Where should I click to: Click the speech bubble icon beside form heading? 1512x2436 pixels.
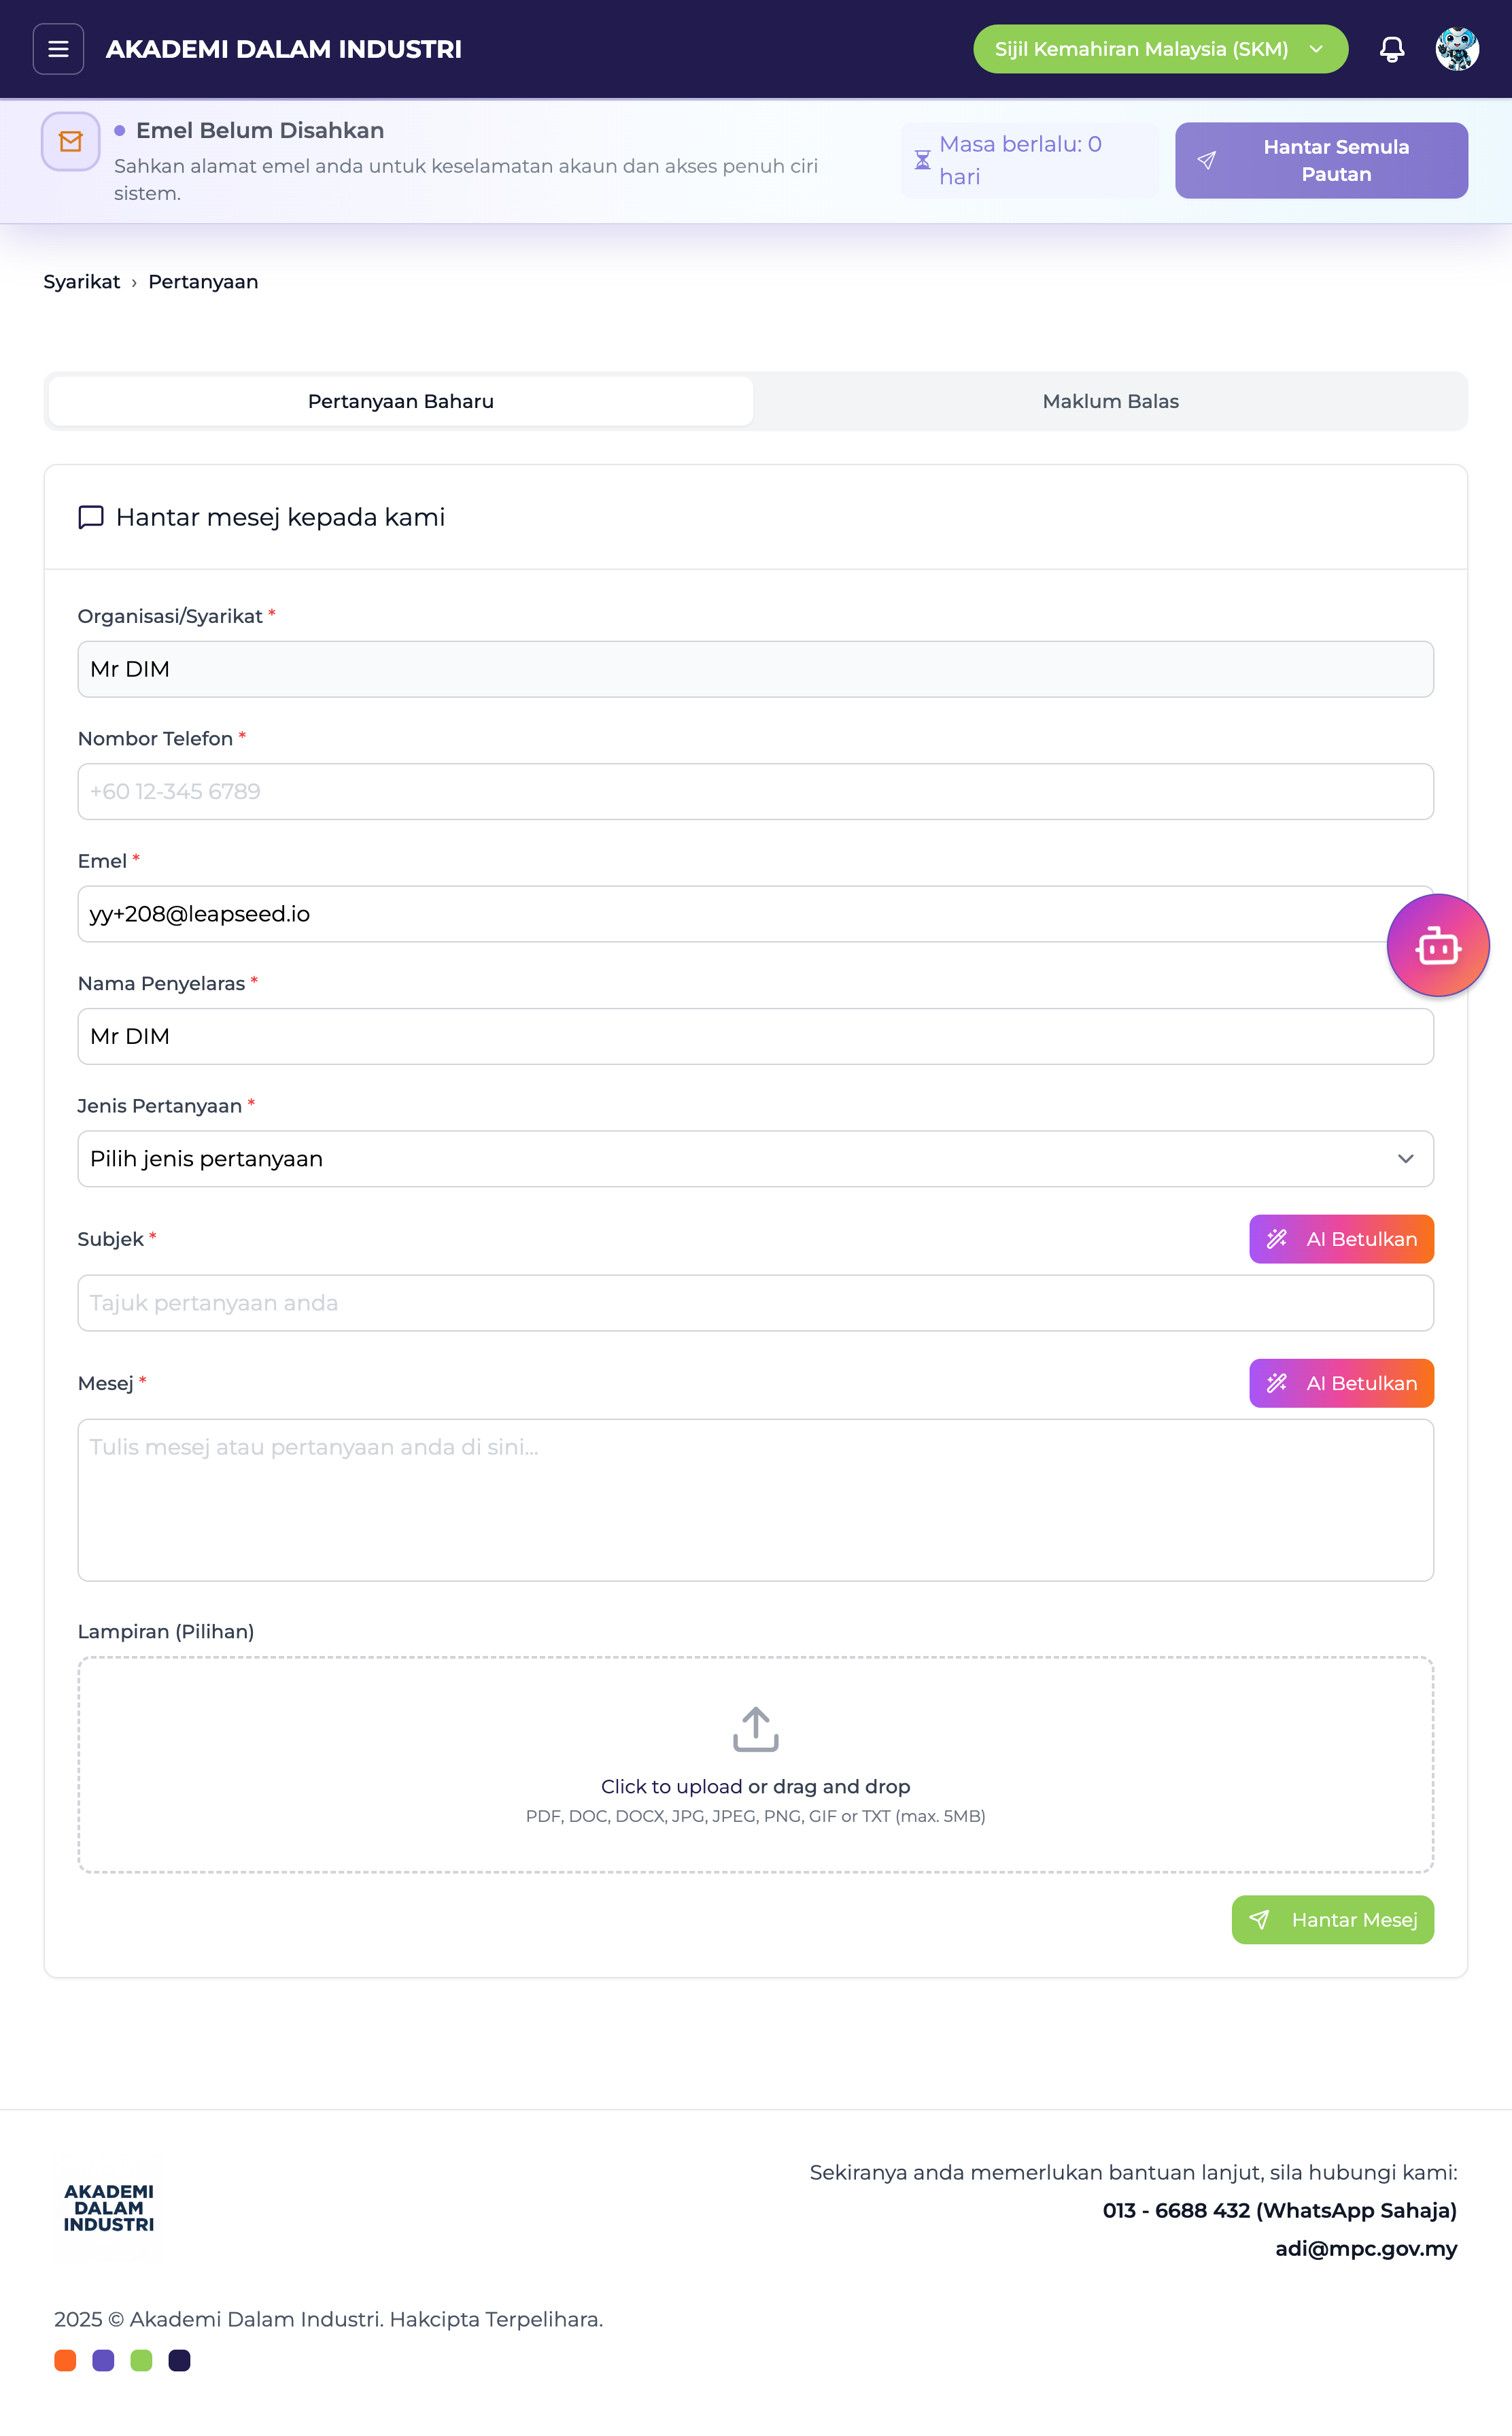(91, 517)
